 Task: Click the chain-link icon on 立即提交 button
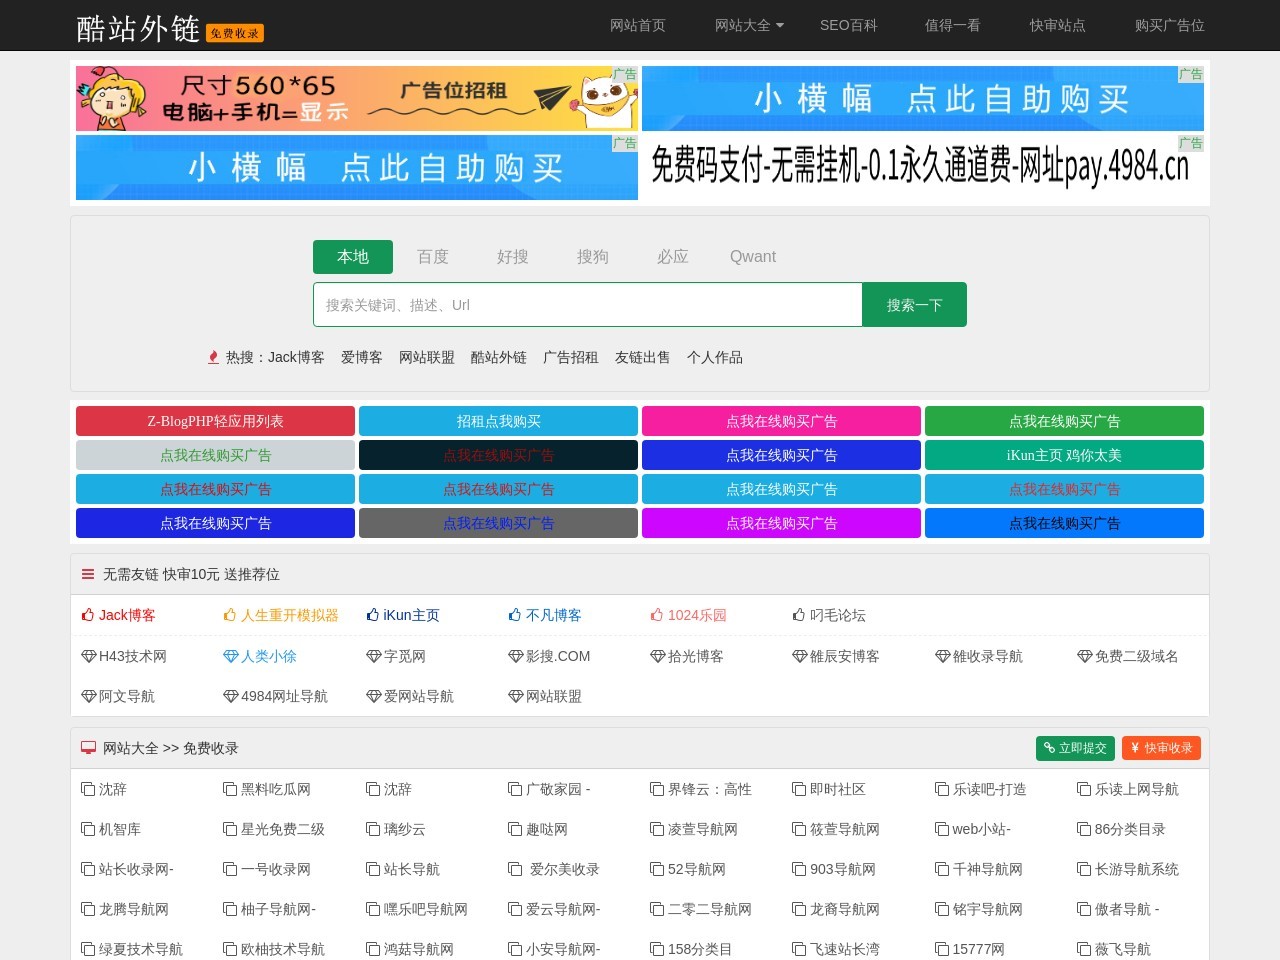1048,748
